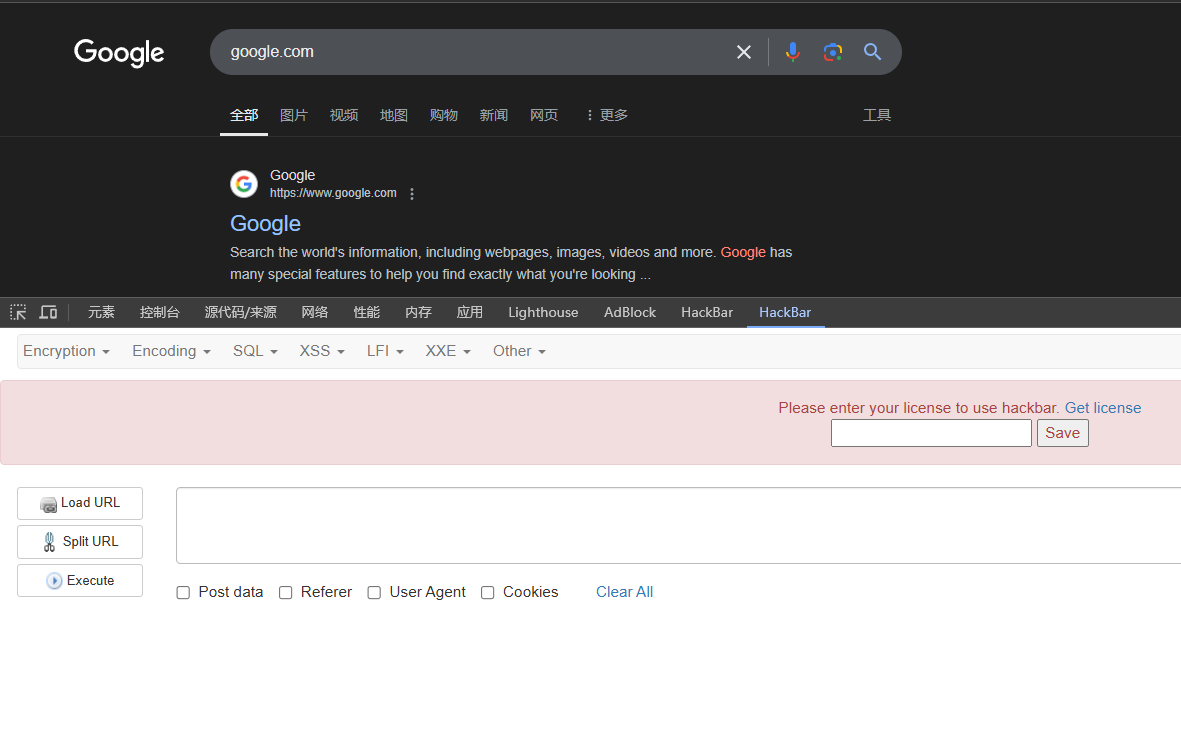Viewport: 1181px width, 739px height.
Task: Toggle device toolbar icon in DevTools
Action: point(48,312)
